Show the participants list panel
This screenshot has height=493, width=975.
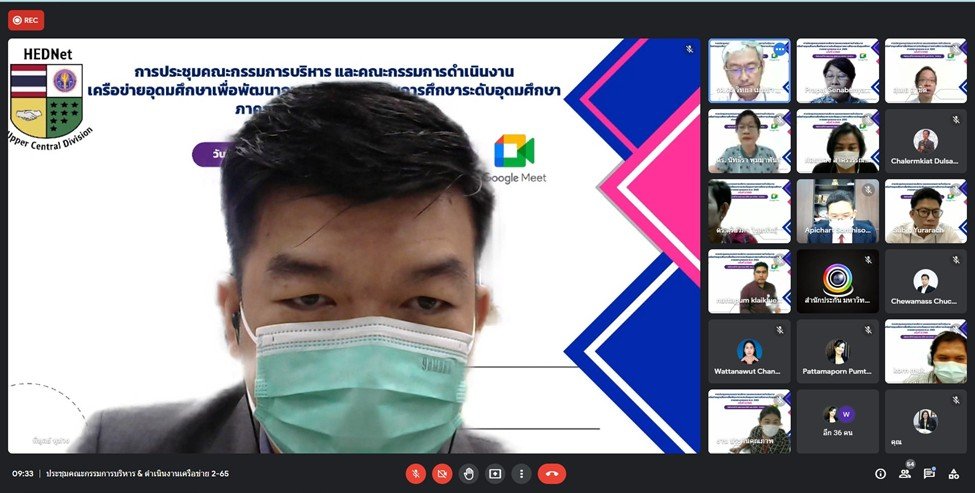click(x=905, y=473)
